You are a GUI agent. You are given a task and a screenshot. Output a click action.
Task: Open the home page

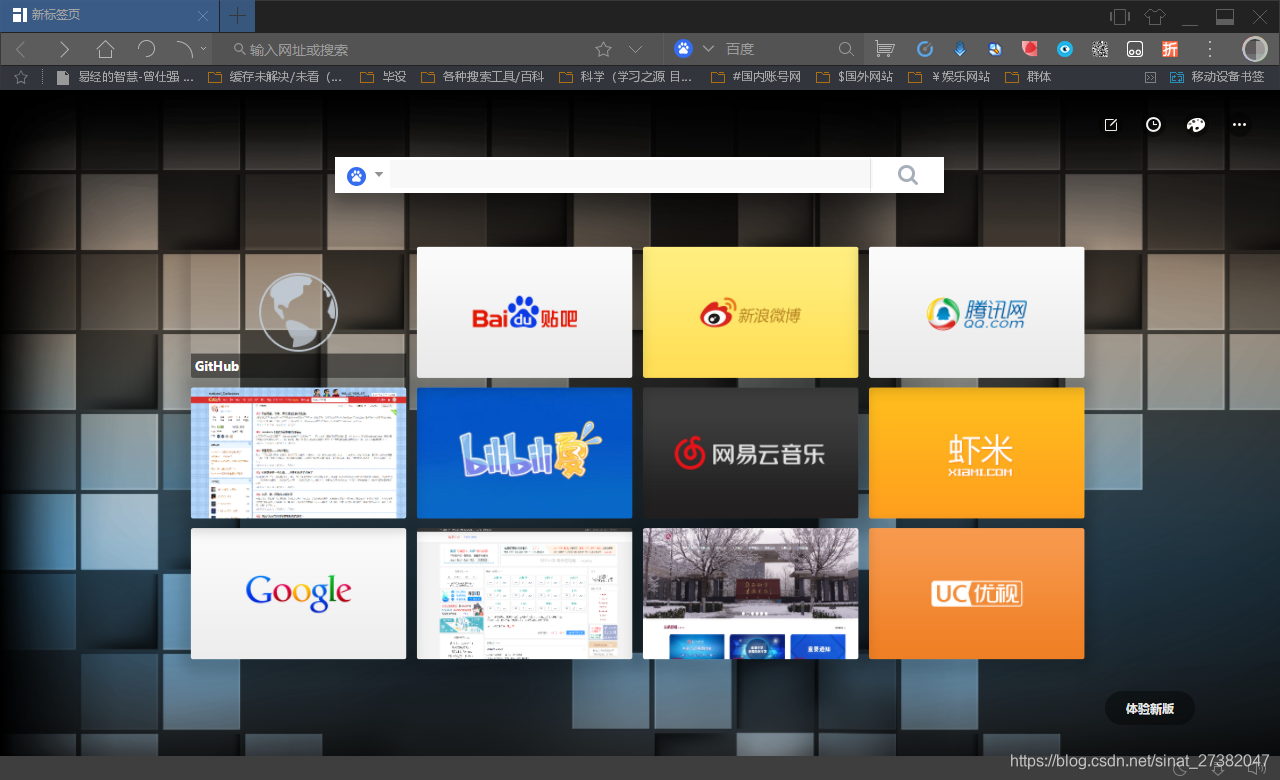point(105,49)
